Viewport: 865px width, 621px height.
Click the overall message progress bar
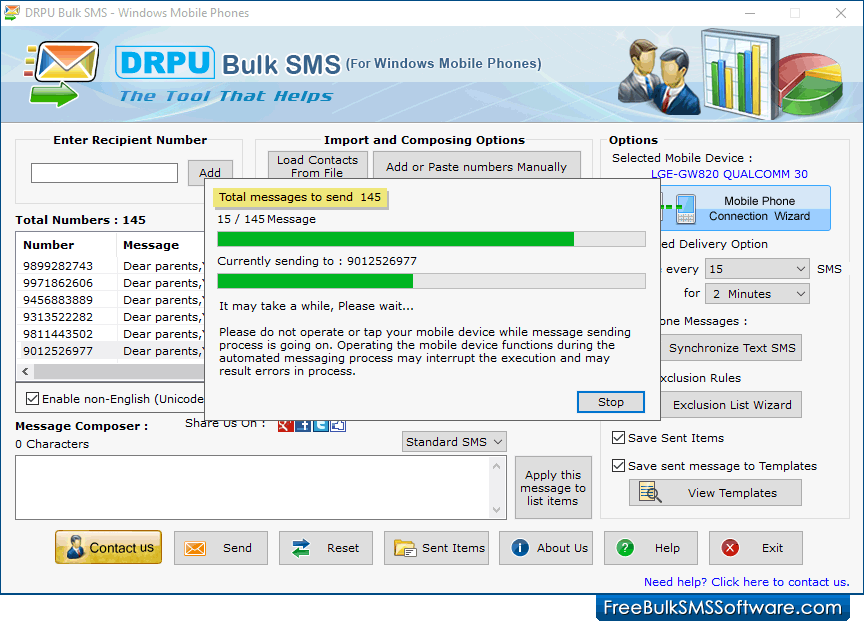[x=431, y=239]
